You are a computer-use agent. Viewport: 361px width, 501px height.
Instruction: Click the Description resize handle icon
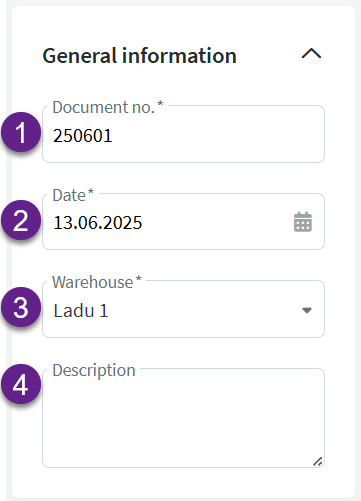coord(318,461)
